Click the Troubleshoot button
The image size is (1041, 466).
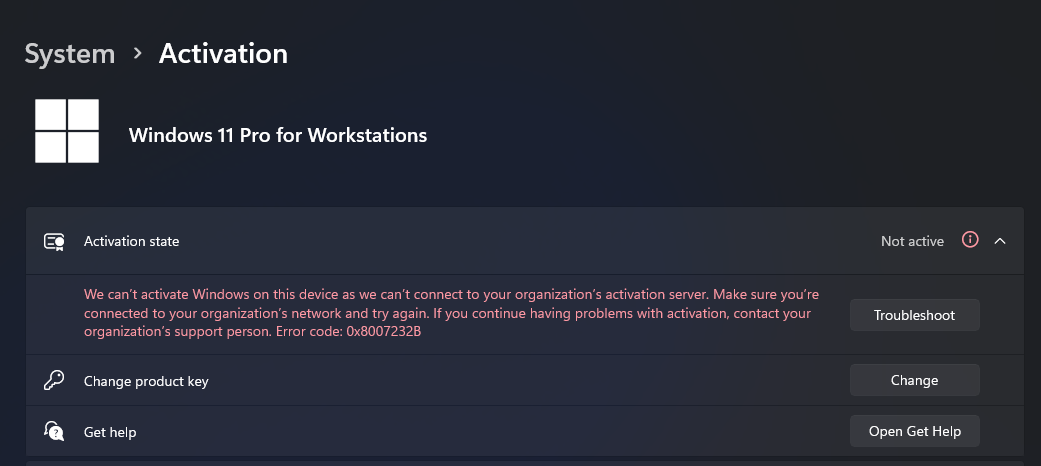(914, 315)
